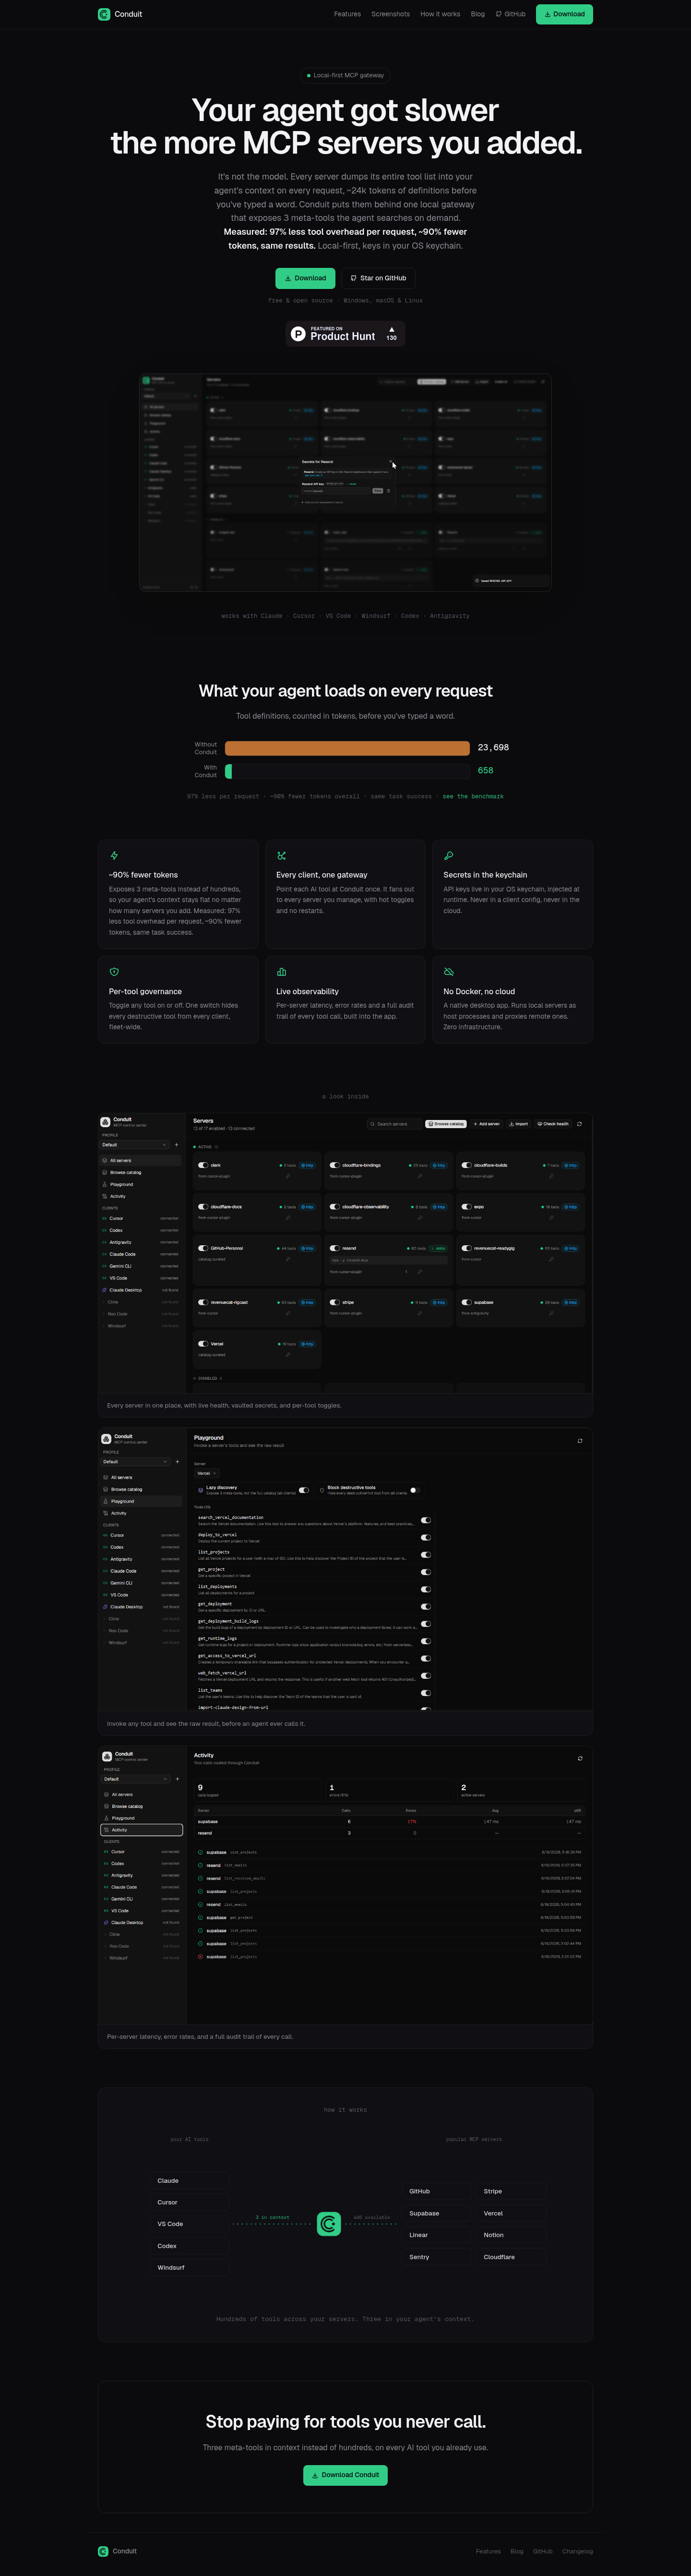Toggle the stripe server switch
The image size is (691, 2576).
tap(335, 1303)
